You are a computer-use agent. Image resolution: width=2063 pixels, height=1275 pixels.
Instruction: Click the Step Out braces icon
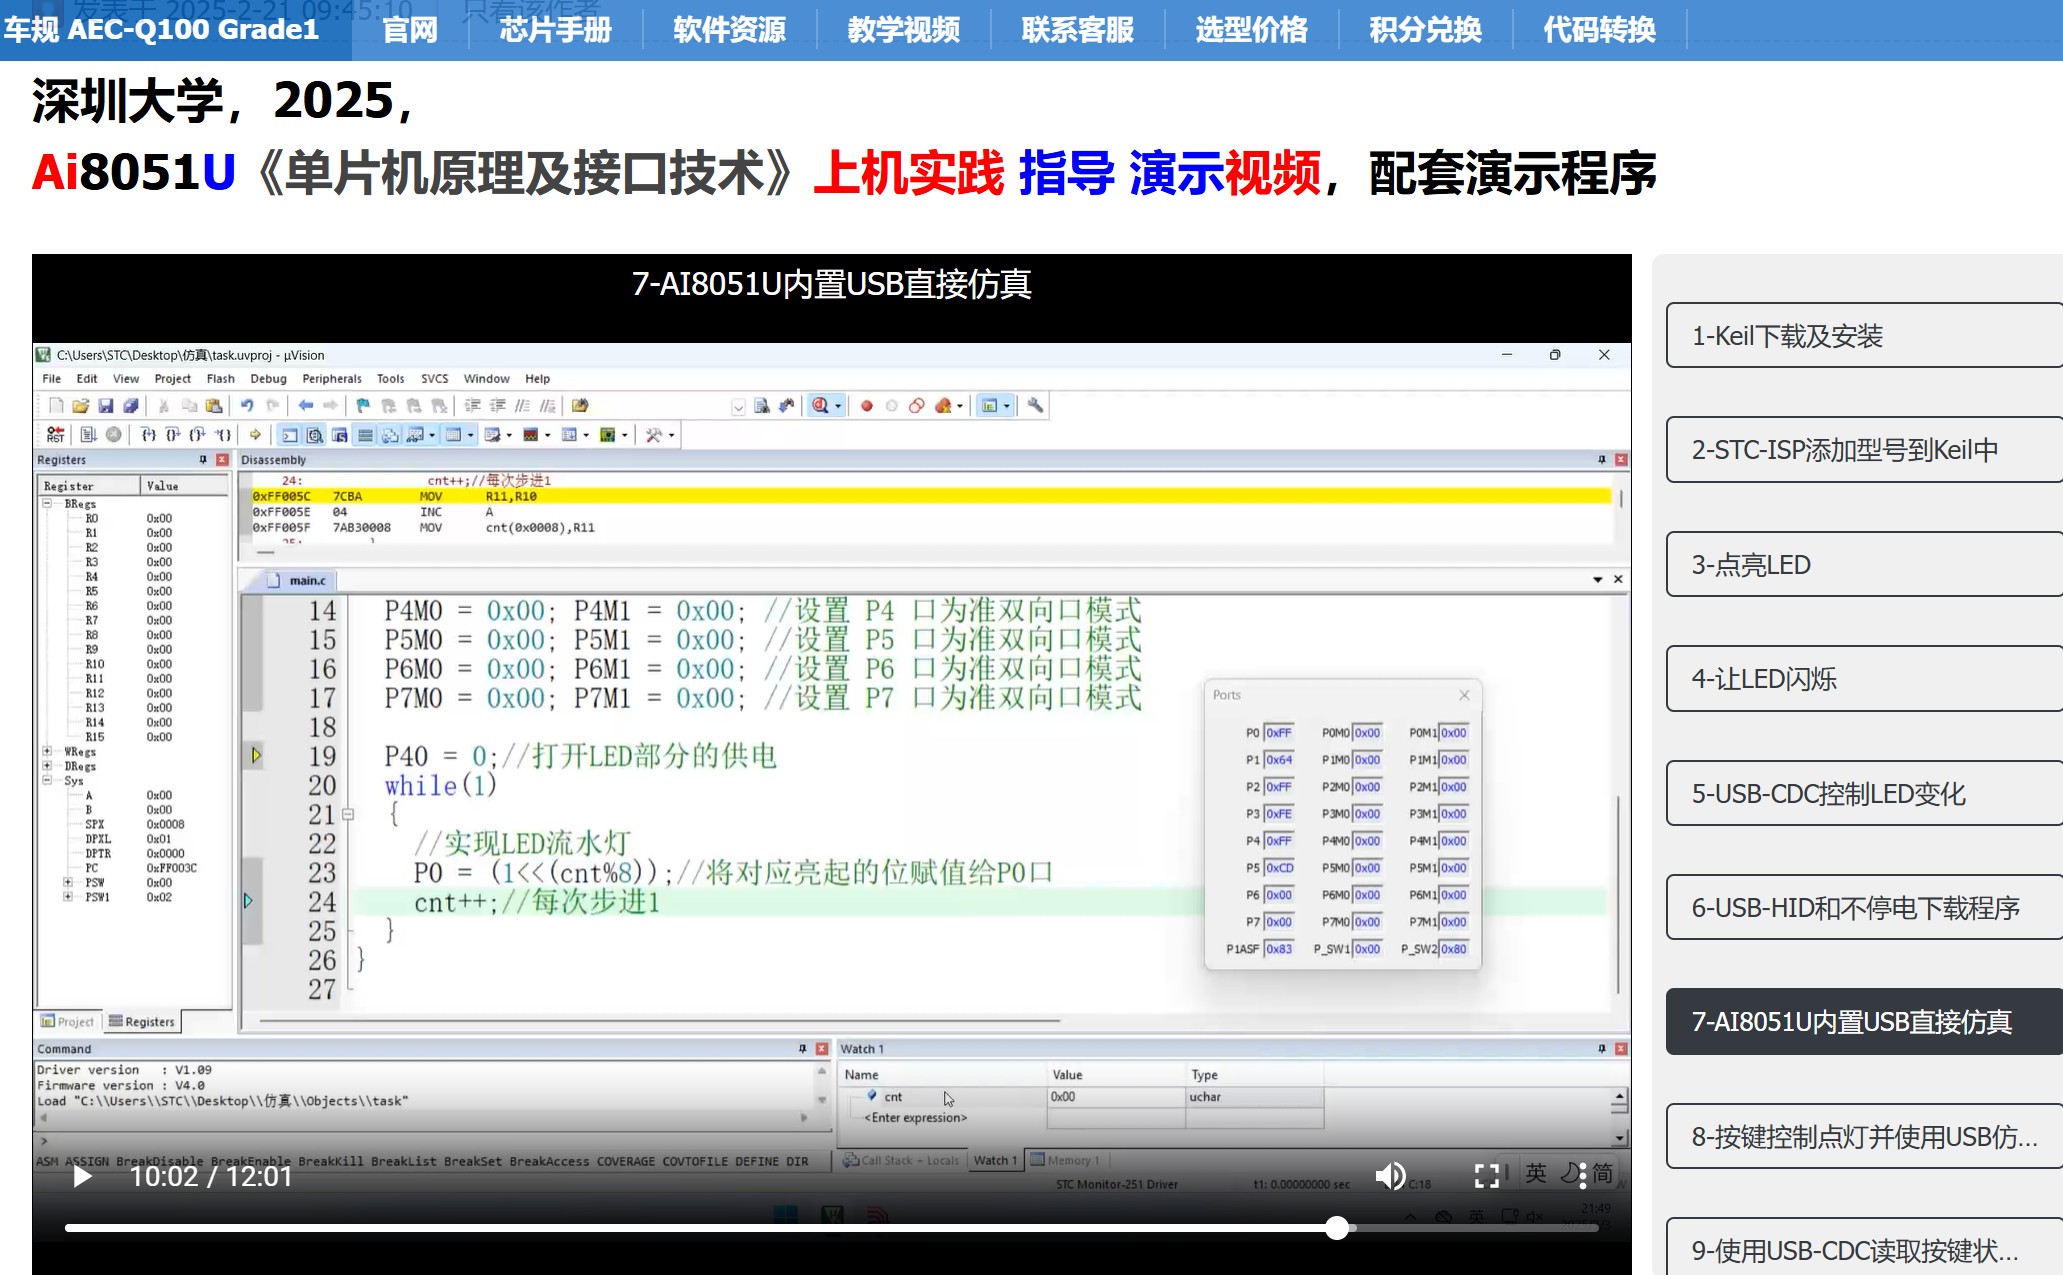[198, 435]
